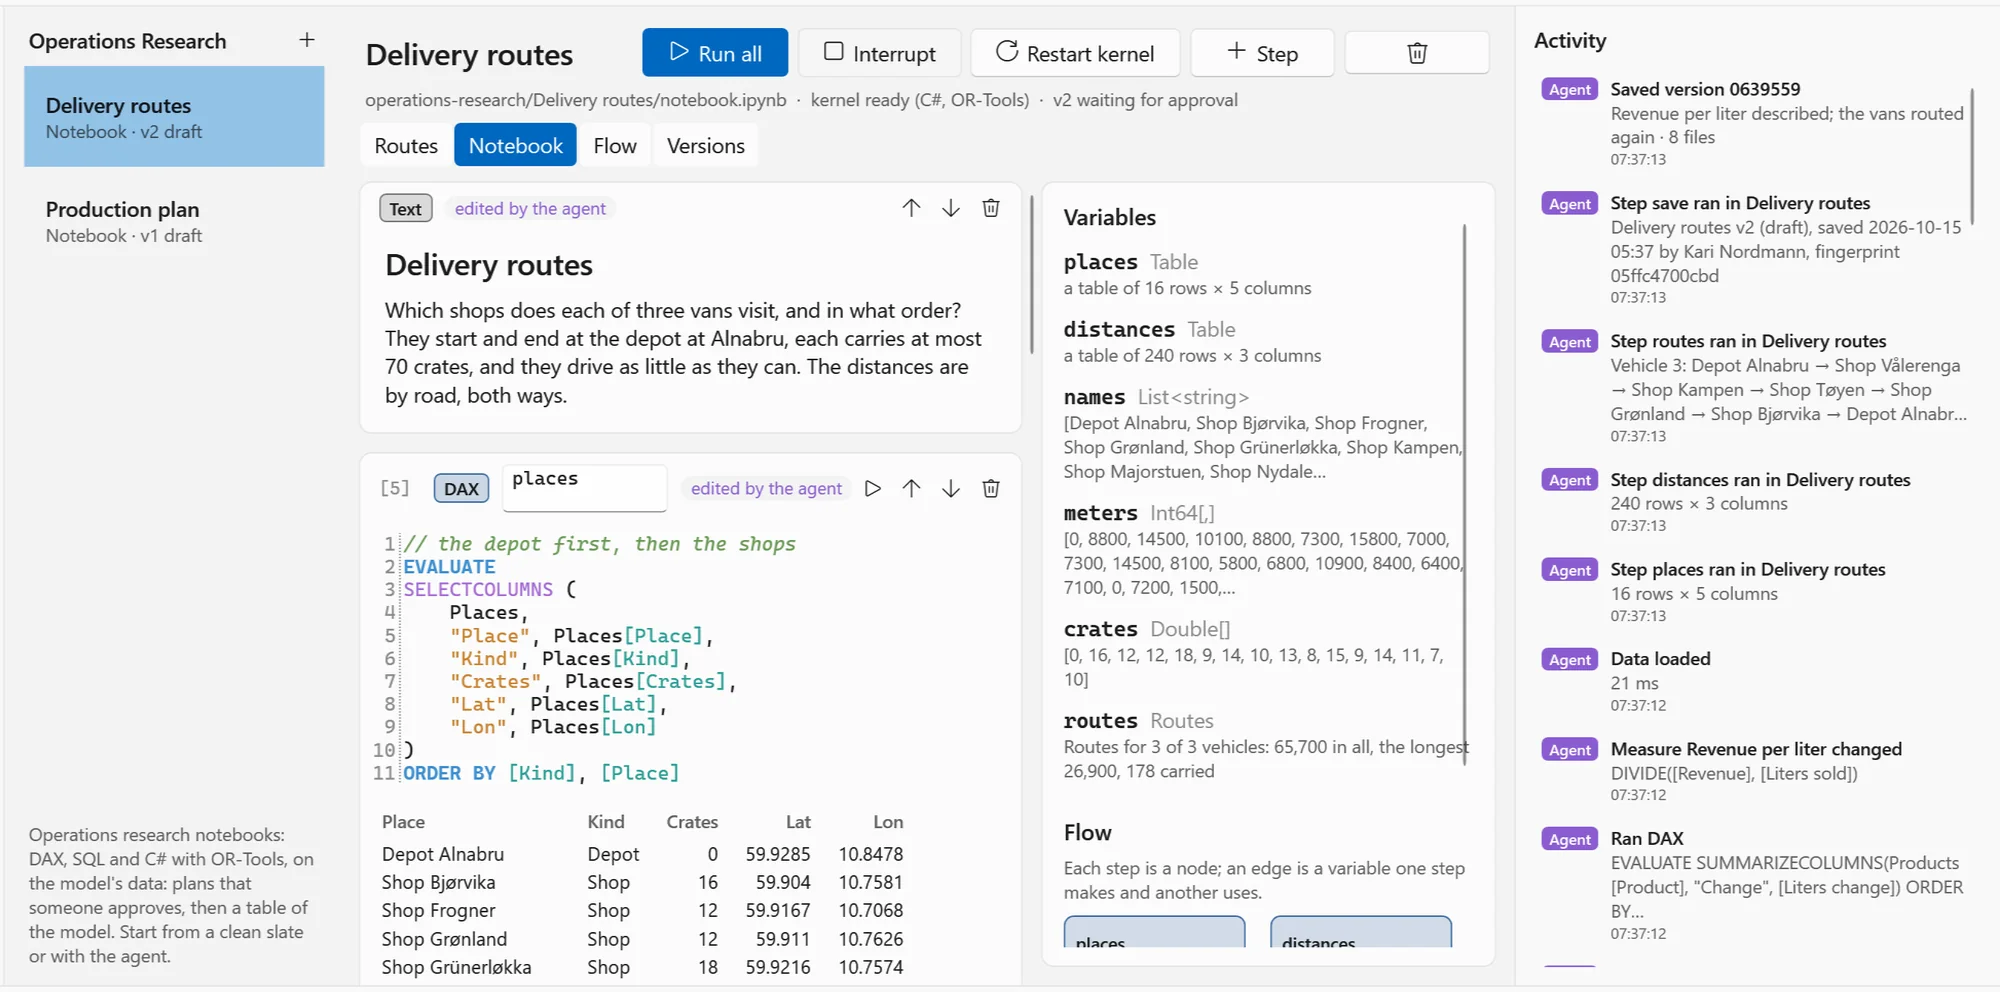Open the Versions tab
This screenshot has width=2000, height=992.
point(706,146)
